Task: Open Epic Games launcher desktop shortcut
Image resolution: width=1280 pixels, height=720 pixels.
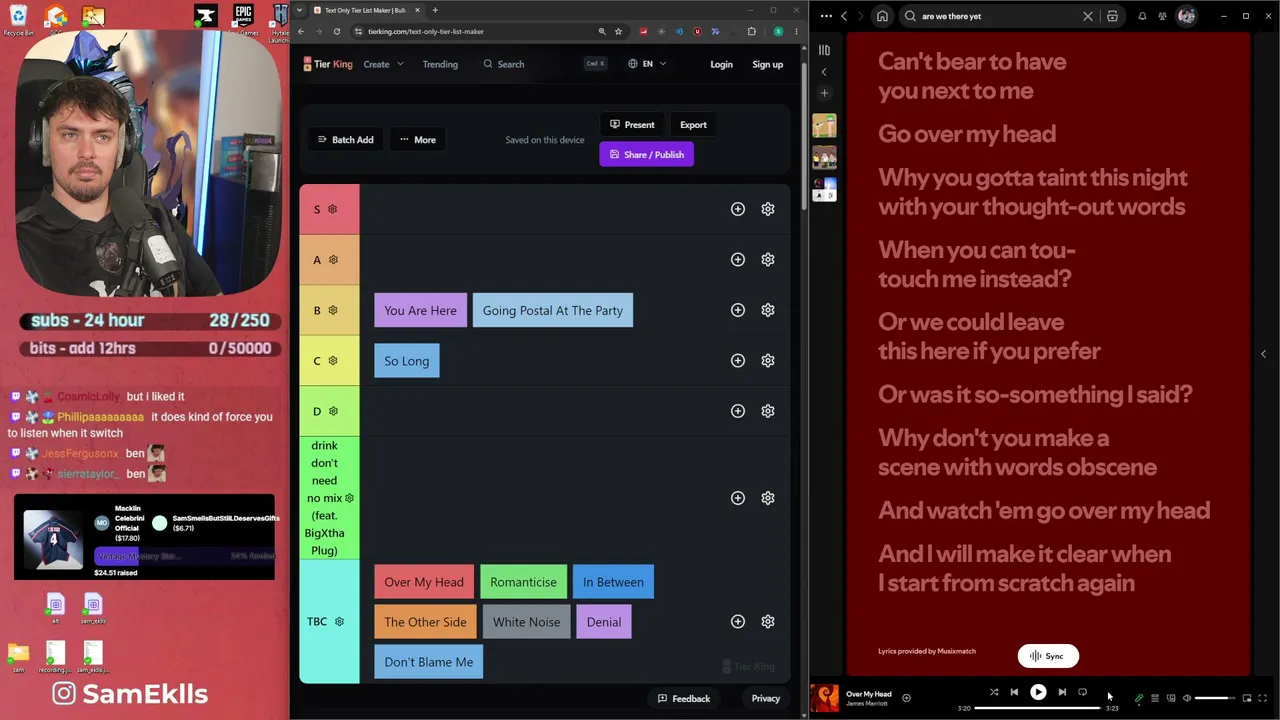Action: click(x=243, y=19)
